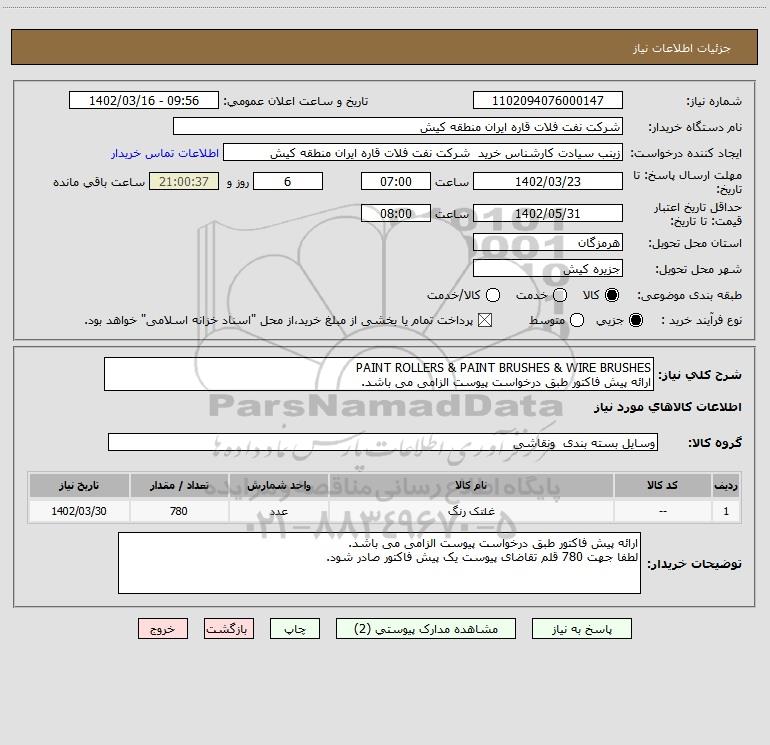This screenshot has width=770, height=745.
Task: Click the announcement date field 1402/03/16 - 09:56
Action: coord(144,101)
